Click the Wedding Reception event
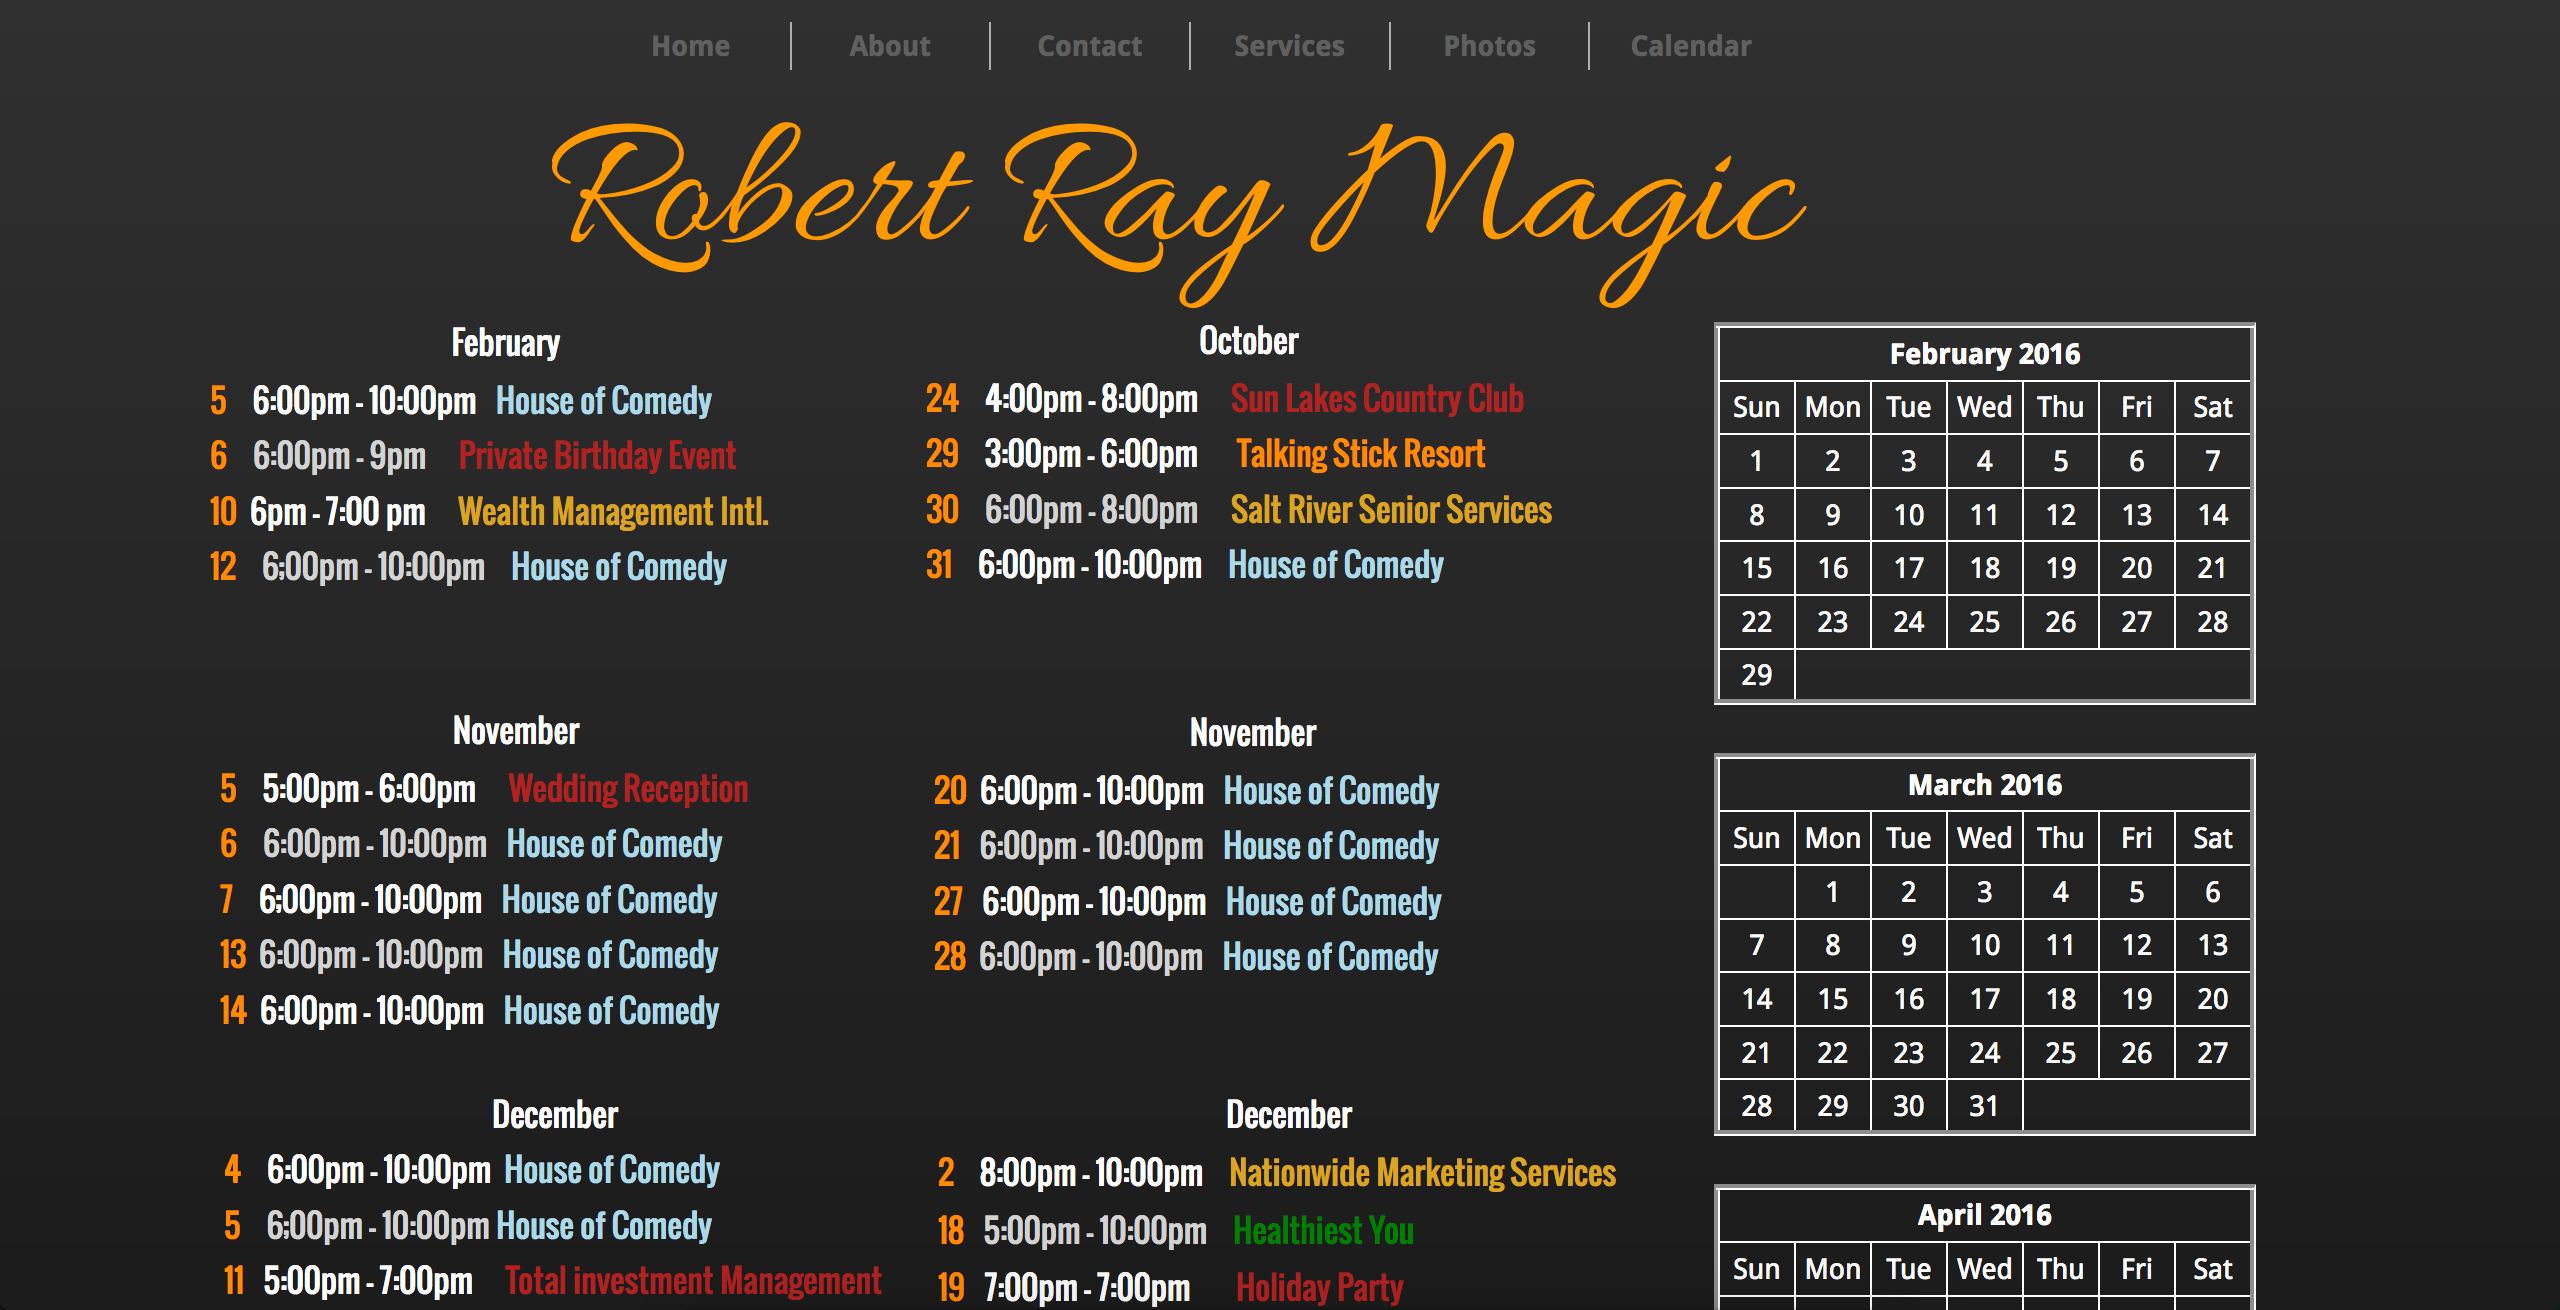 (628, 789)
